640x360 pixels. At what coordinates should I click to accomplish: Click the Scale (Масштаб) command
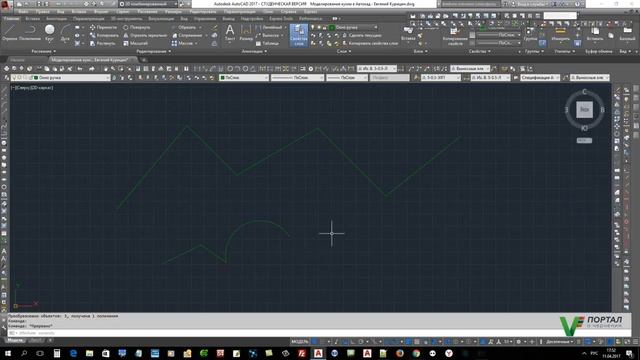[135, 43]
